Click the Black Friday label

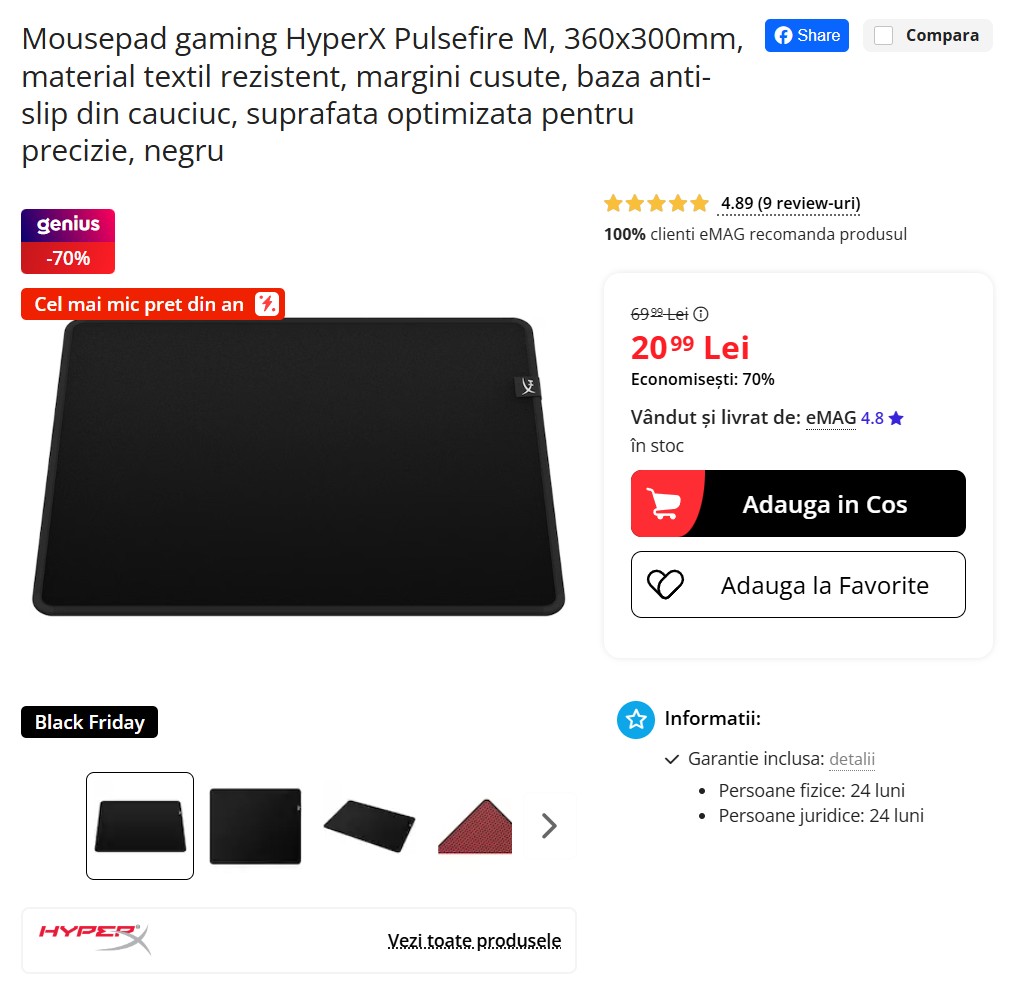pos(89,722)
